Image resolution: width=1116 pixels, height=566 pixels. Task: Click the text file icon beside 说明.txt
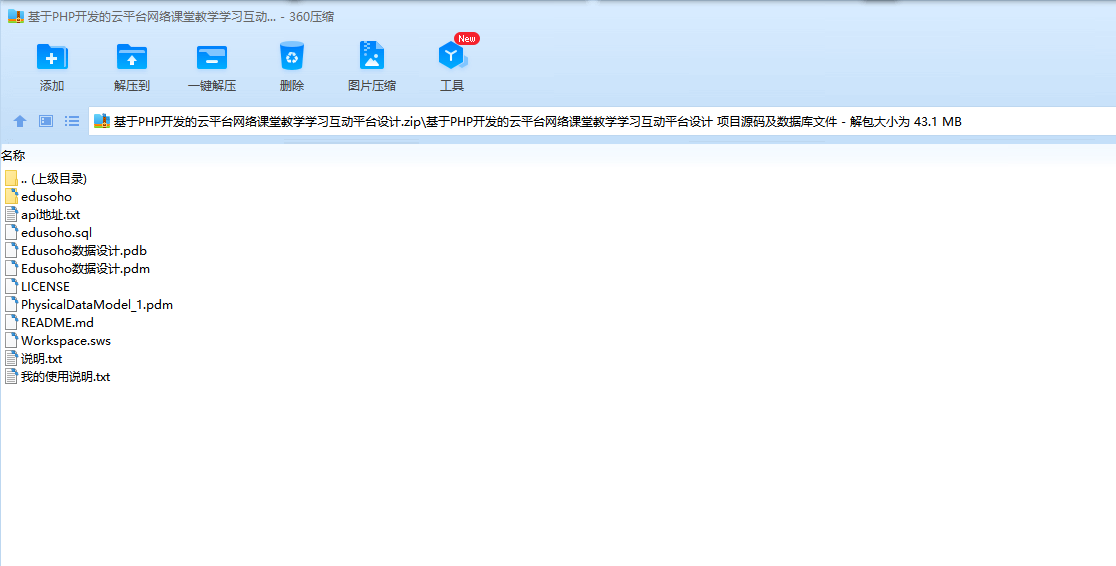(x=11, y=358)
